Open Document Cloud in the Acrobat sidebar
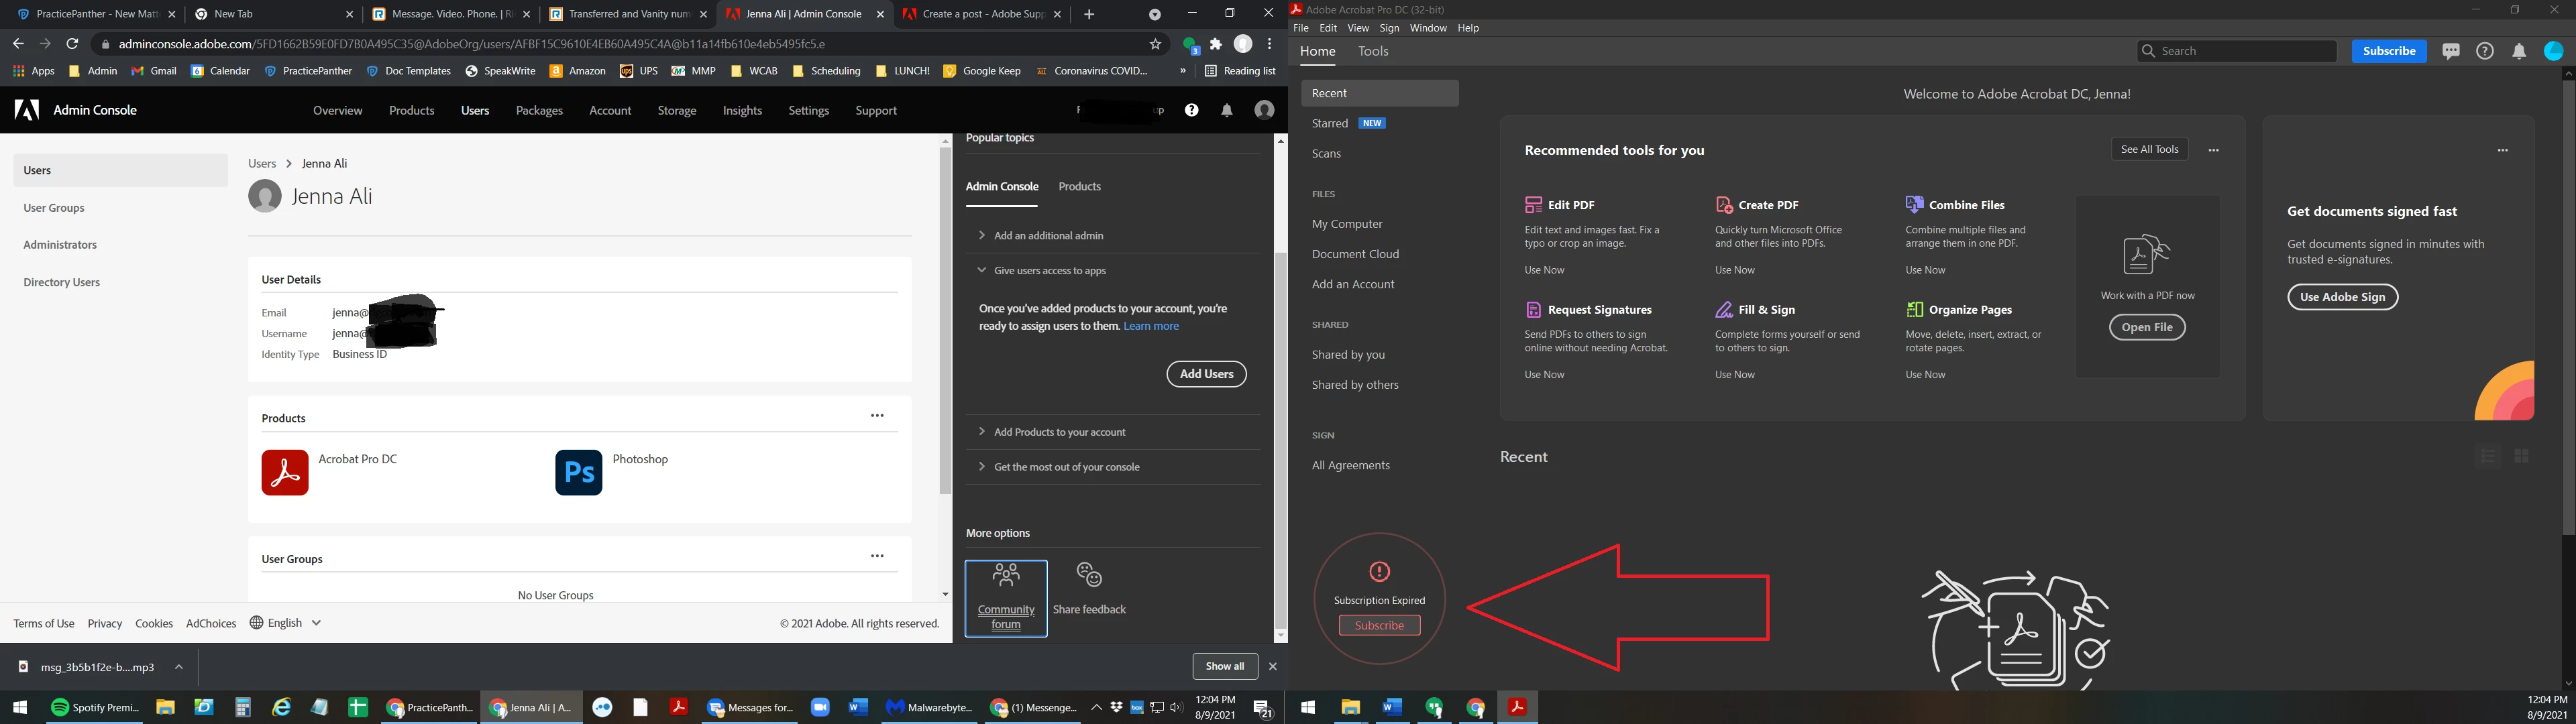Image resolution: width=2576 pixels, height=724 pixels. (x=1355, y=255)
